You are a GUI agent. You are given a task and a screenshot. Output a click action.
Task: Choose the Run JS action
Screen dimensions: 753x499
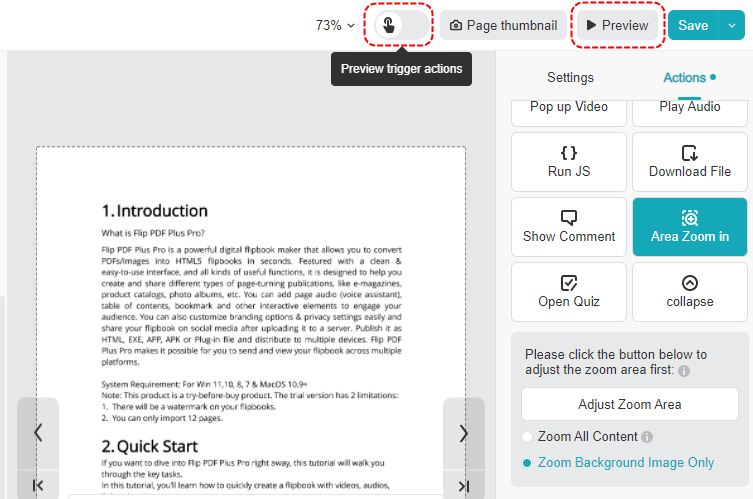click(569, 162)
